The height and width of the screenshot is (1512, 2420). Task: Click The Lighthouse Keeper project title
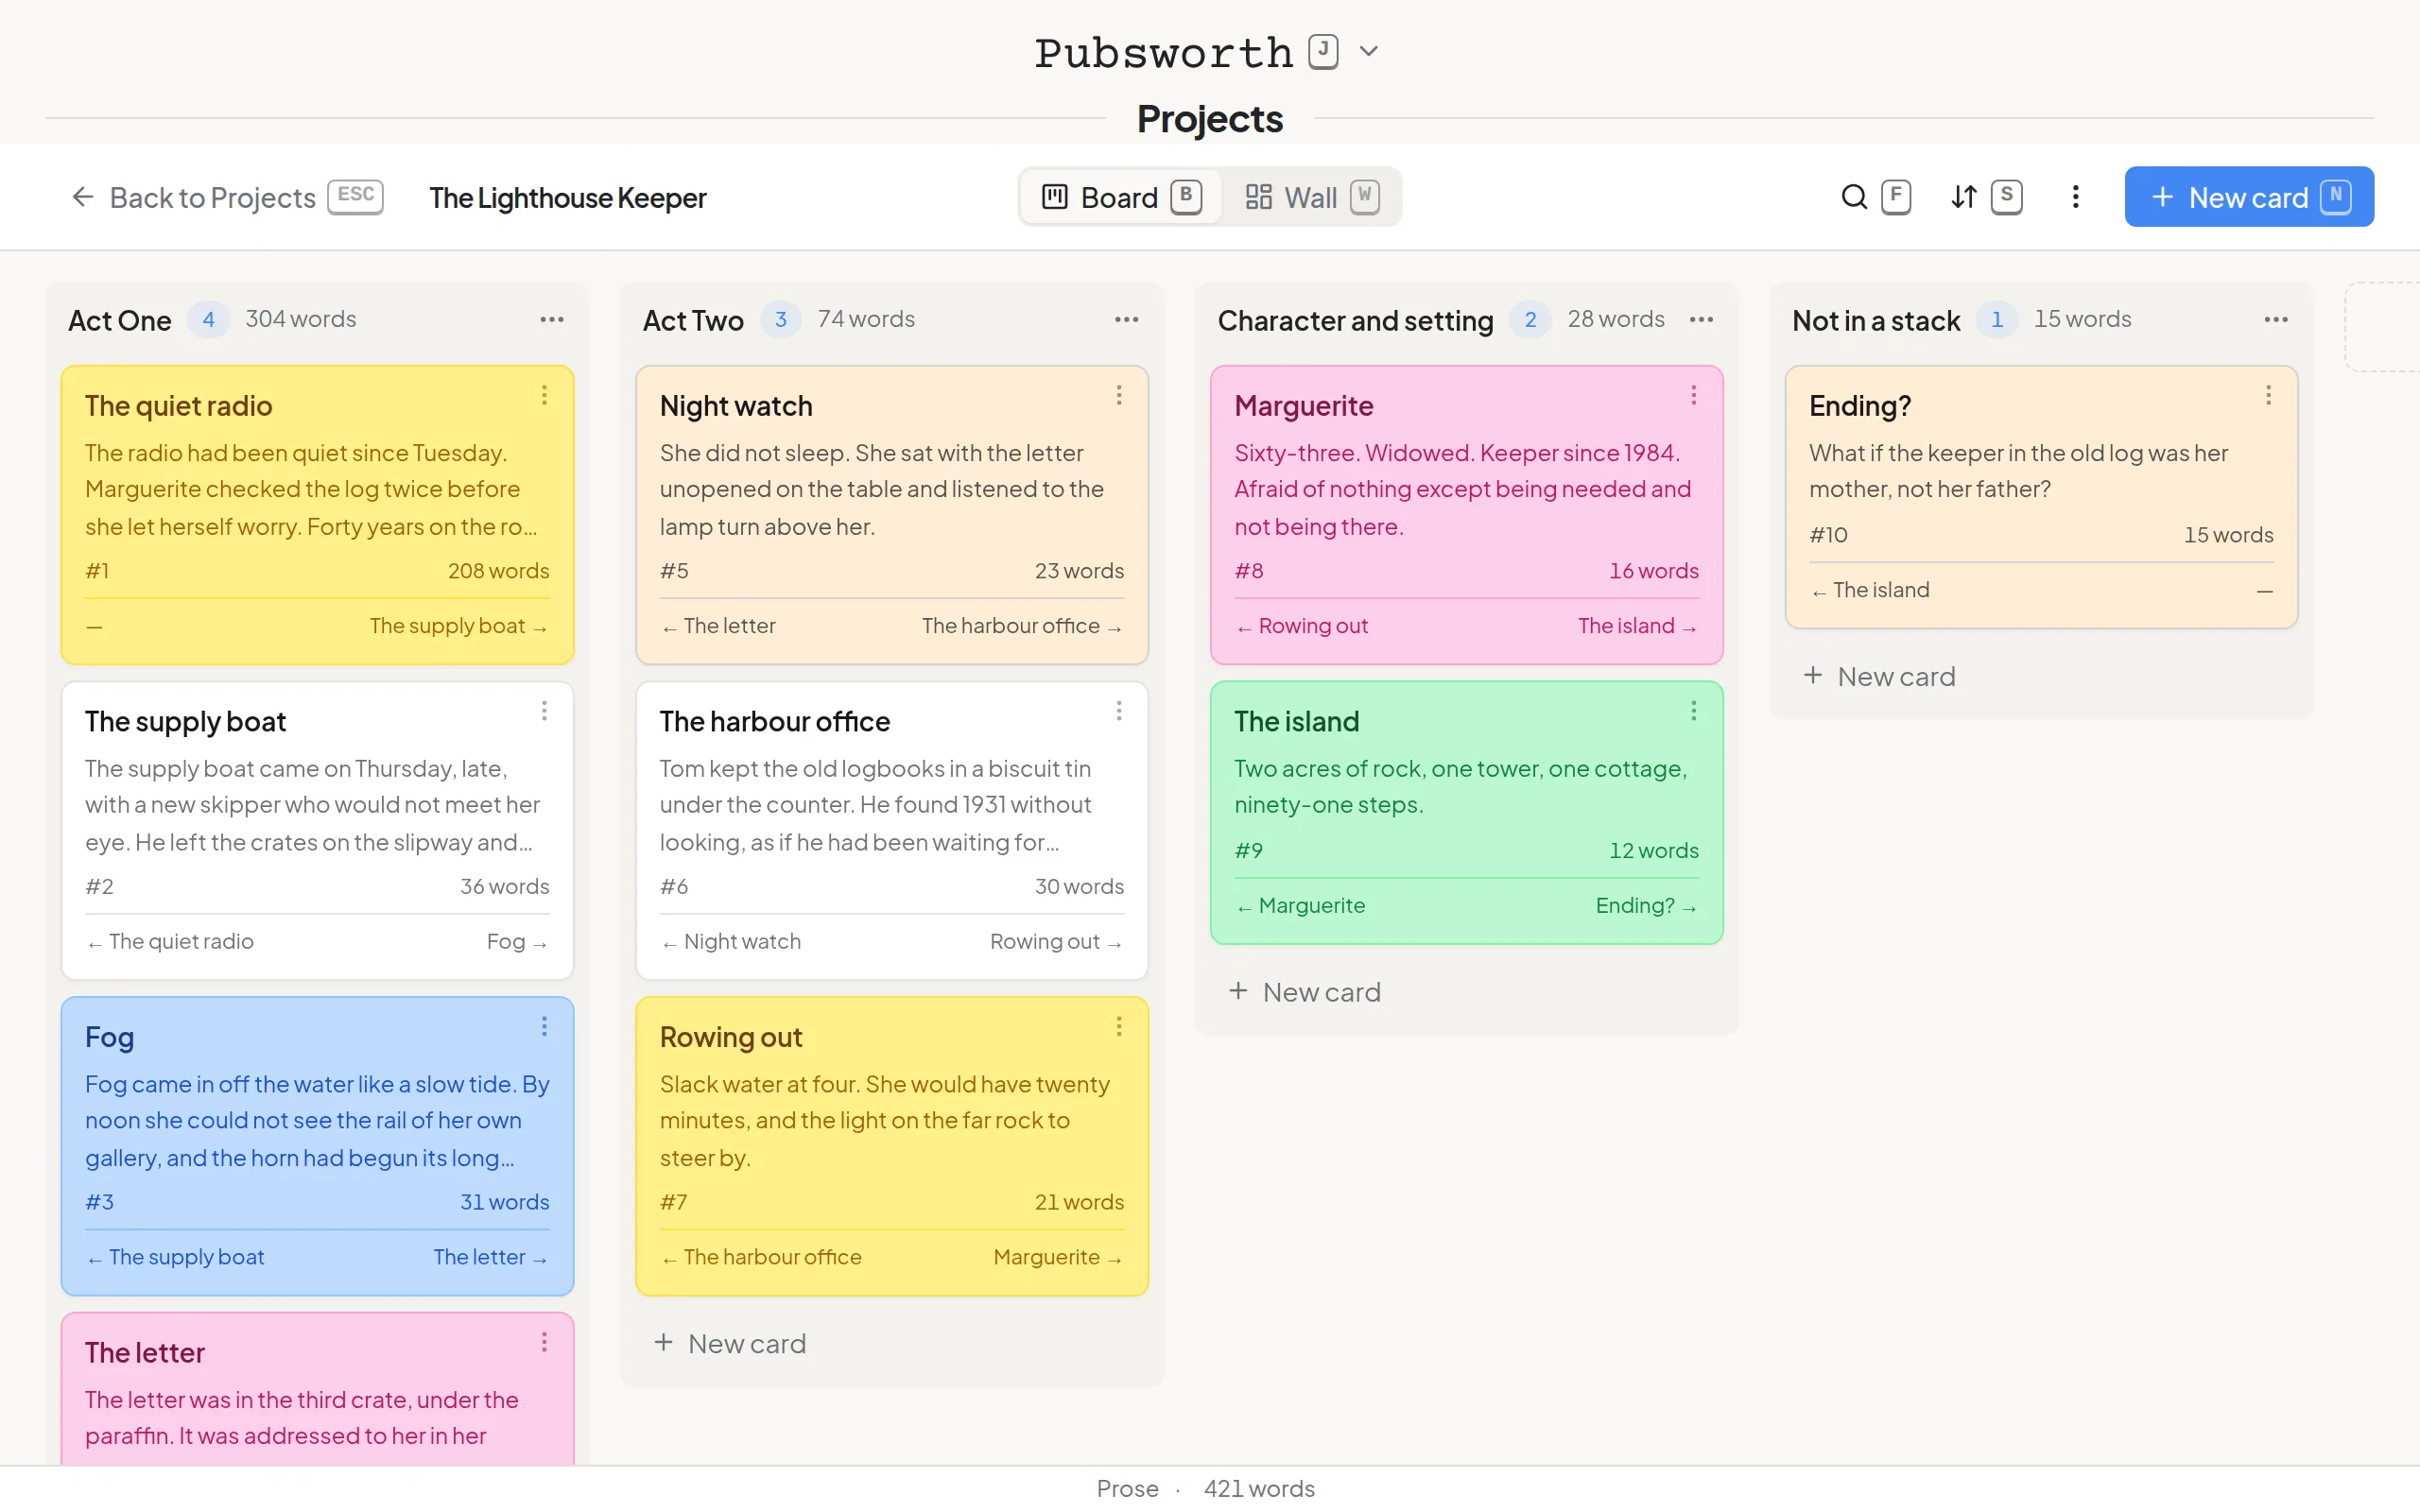[x=568, y=198]
